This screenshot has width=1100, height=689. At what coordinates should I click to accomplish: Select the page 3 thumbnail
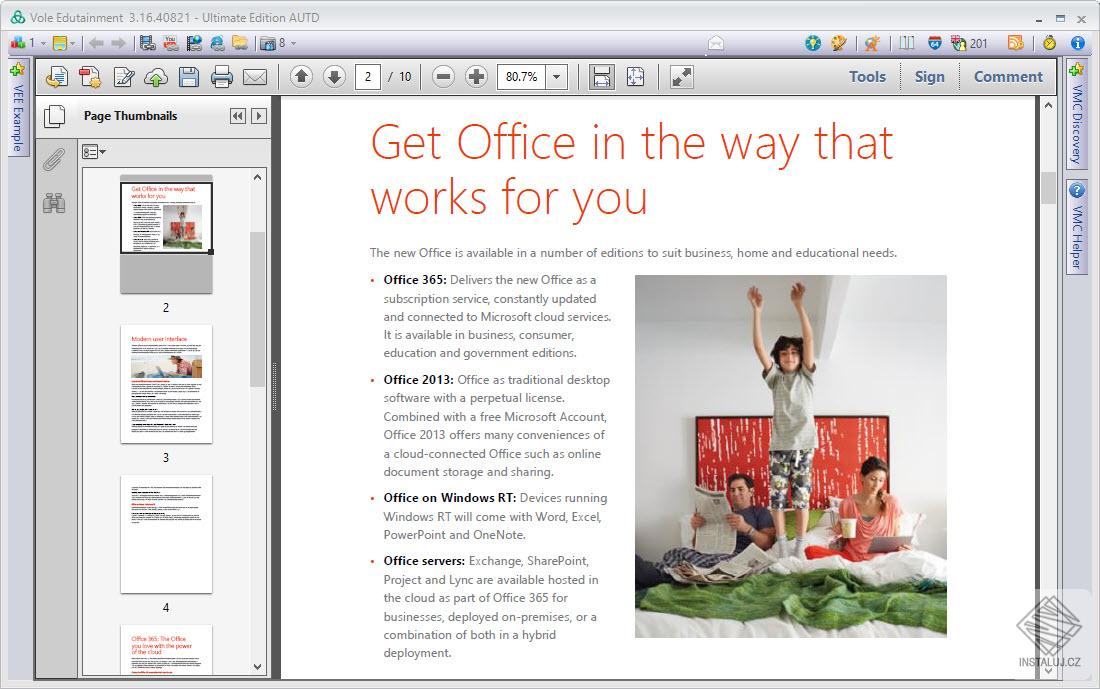[166, 384]
